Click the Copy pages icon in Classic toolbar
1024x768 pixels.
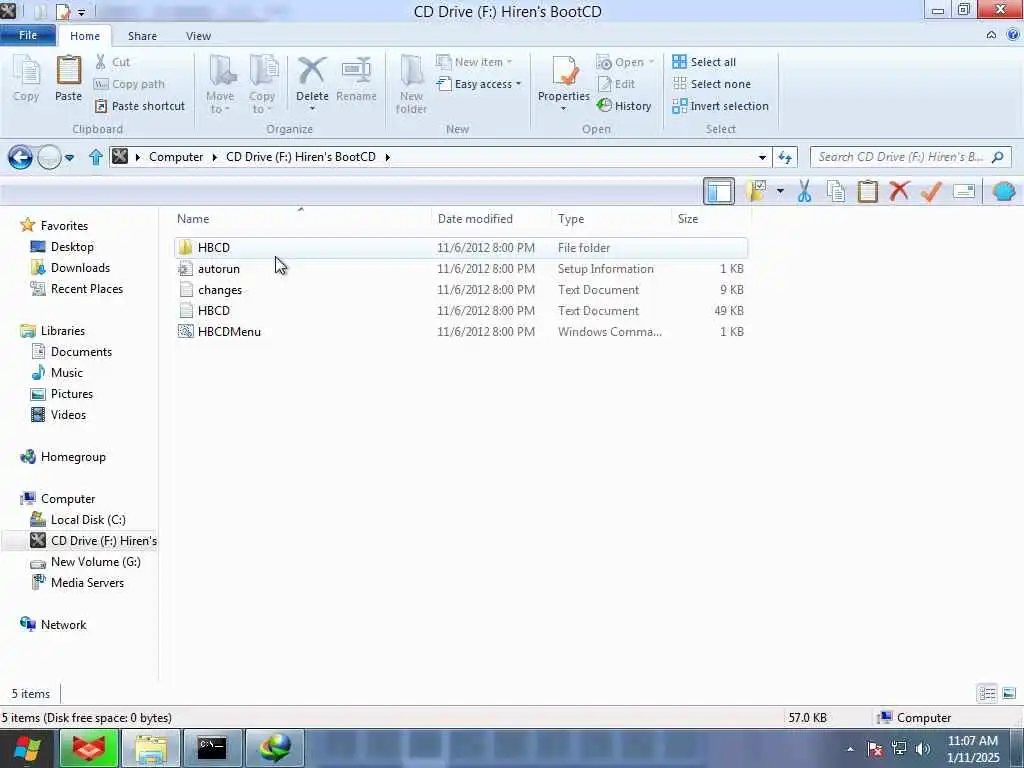point(836,191)
